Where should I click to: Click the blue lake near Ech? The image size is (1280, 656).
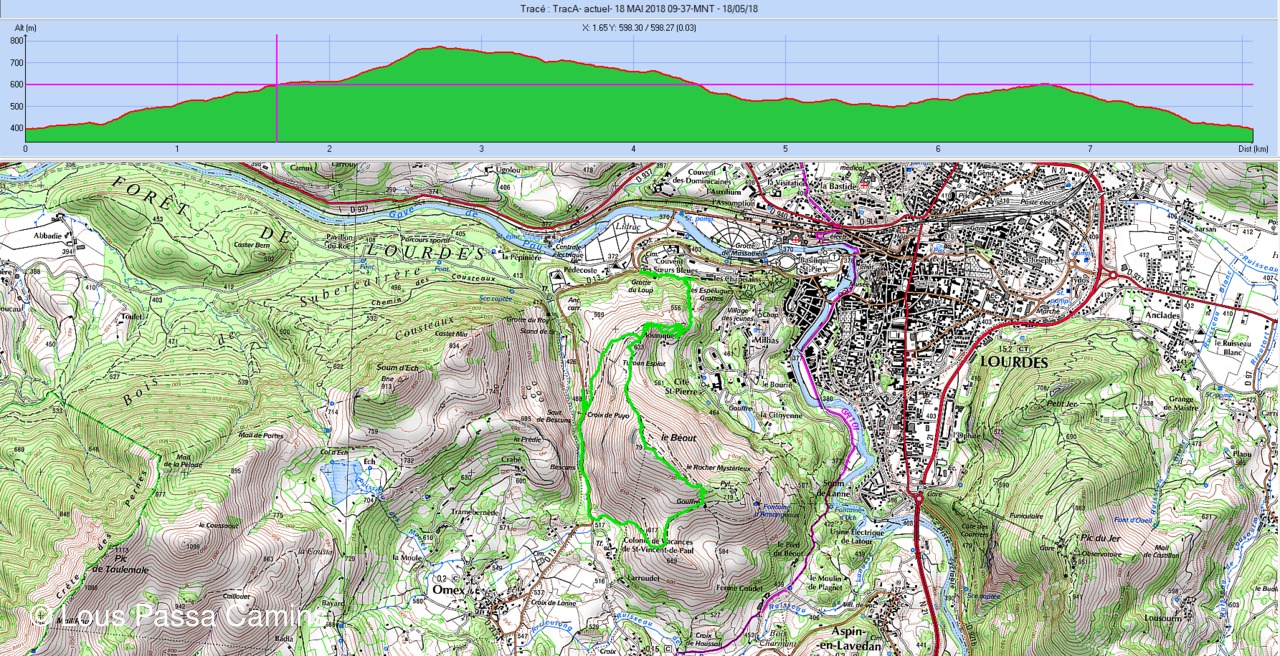338,480
